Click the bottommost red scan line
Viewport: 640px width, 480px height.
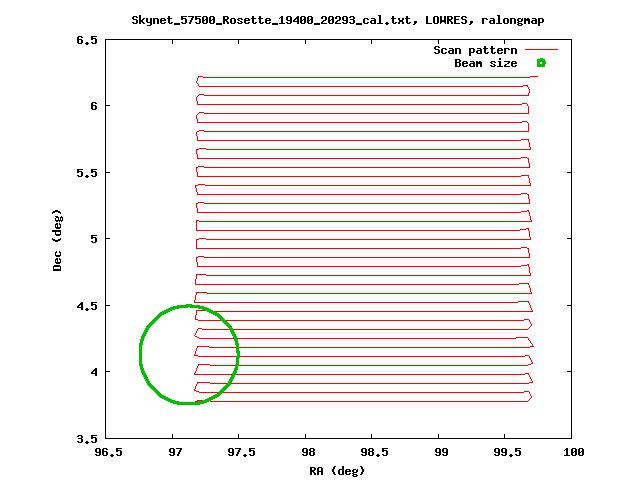(x=363, y=402)
